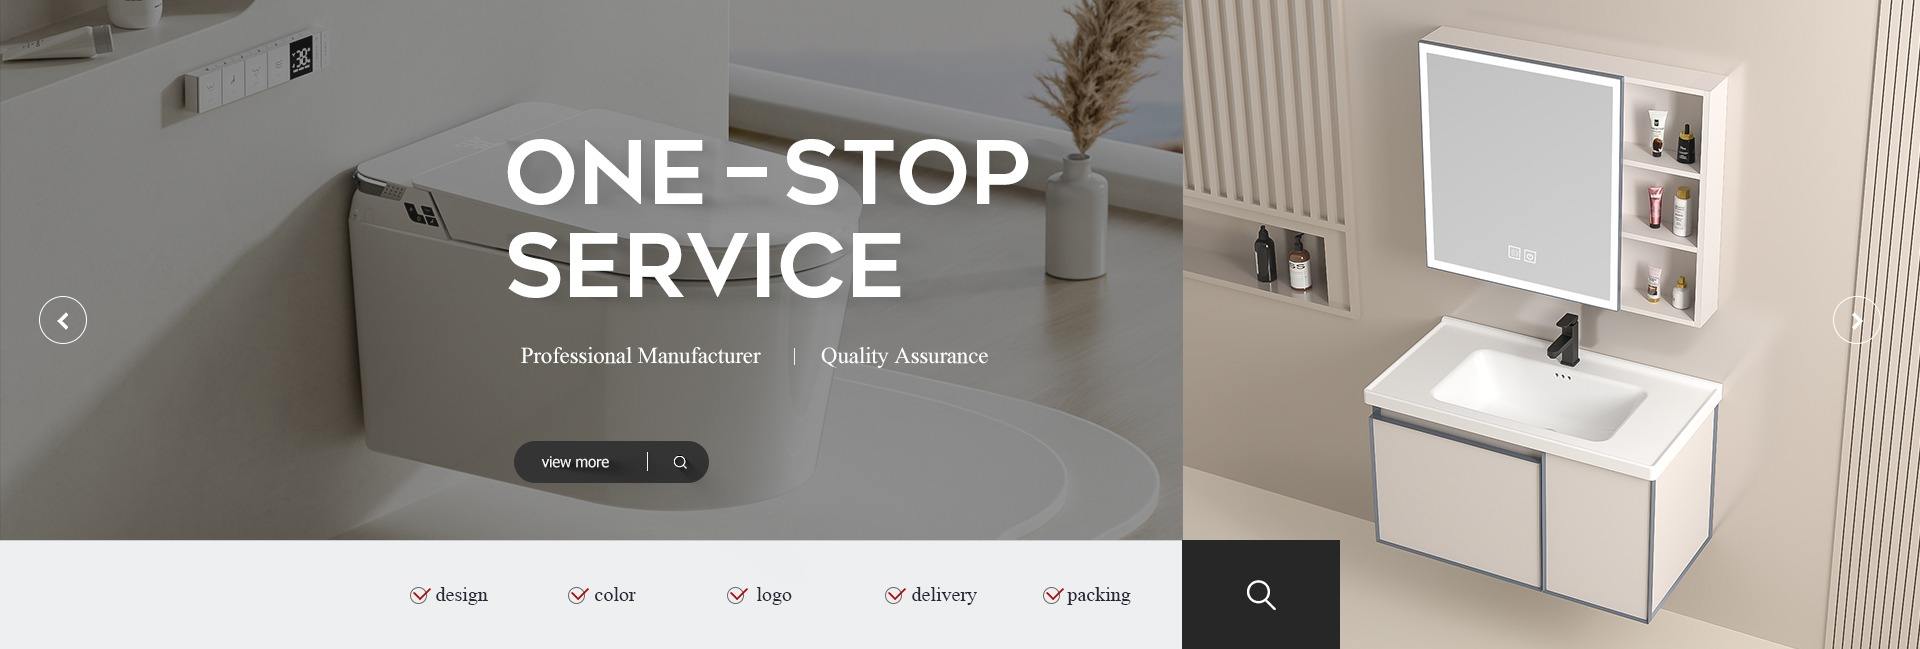Select the 'design' label

462,595
